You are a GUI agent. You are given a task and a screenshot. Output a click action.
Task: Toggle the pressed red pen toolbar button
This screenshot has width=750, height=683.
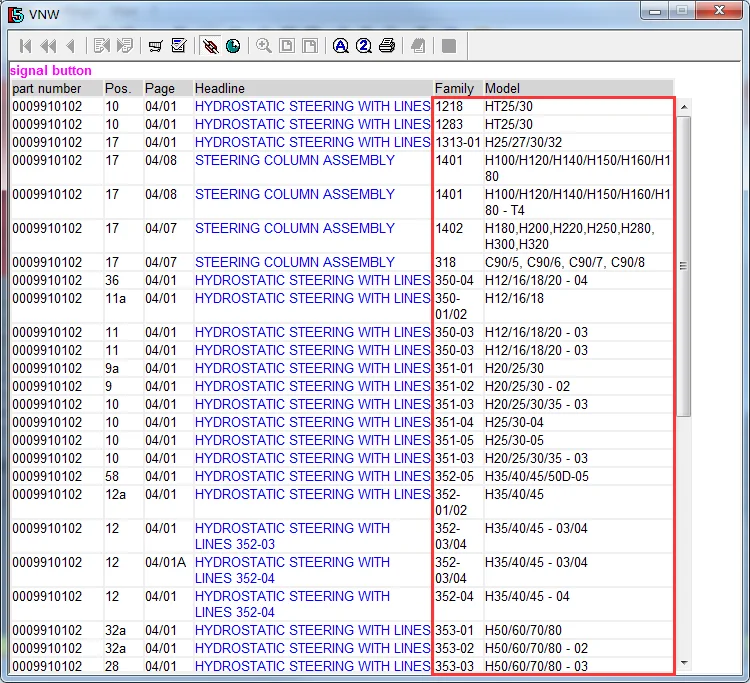tap(210, 46)
